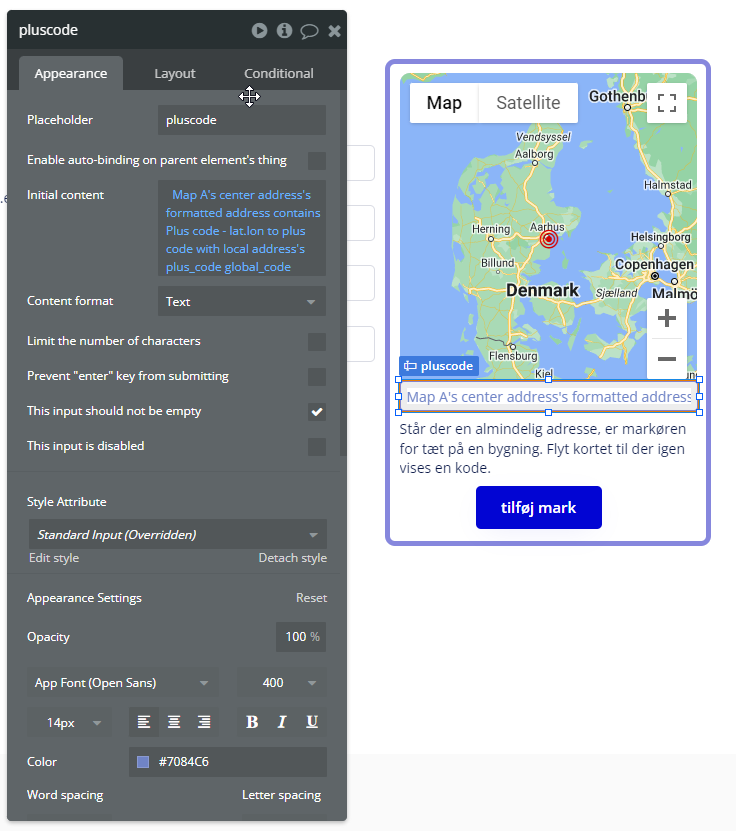Open the color swatch for #7084C6
736x831 pixels.
143,762
